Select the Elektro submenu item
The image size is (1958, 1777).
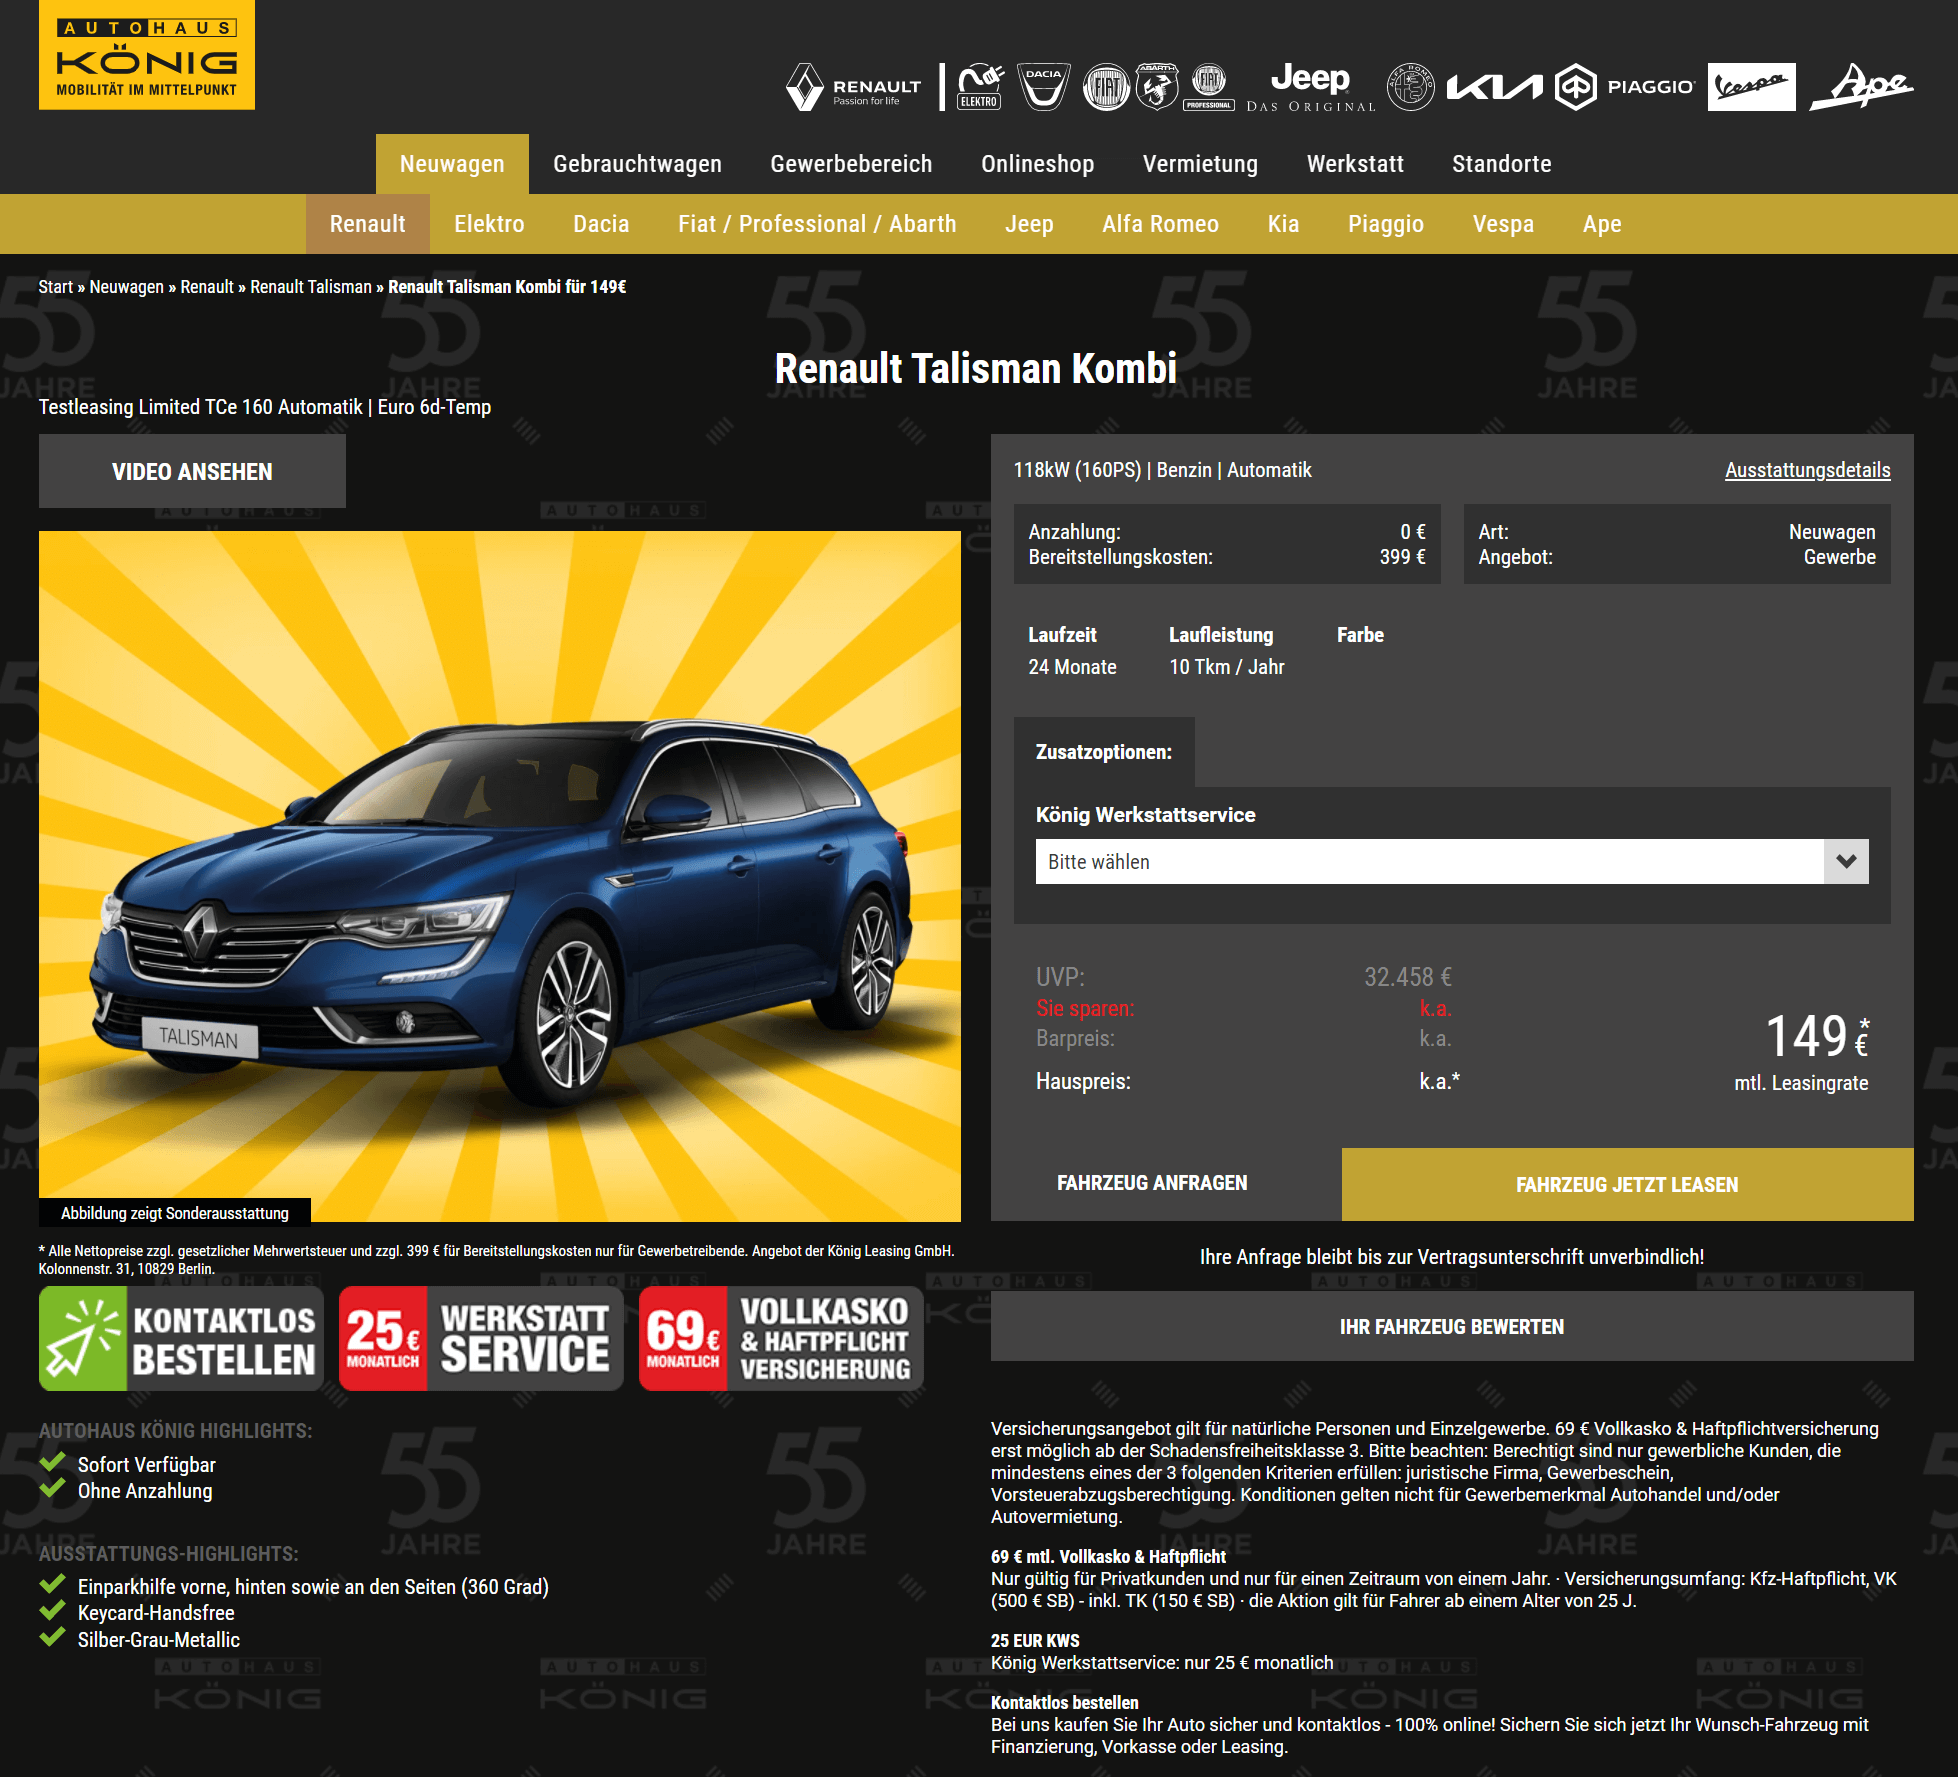click(x=489, y=224)
